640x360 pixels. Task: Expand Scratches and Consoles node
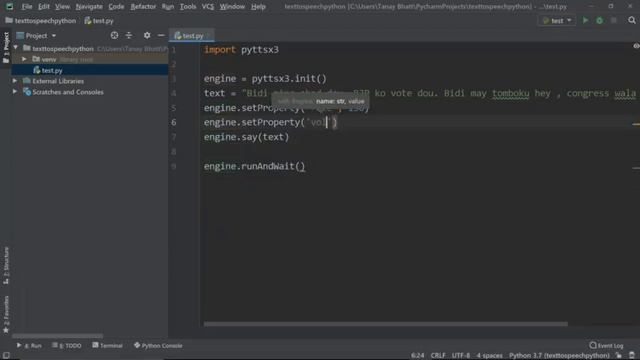tap(15, 92)
